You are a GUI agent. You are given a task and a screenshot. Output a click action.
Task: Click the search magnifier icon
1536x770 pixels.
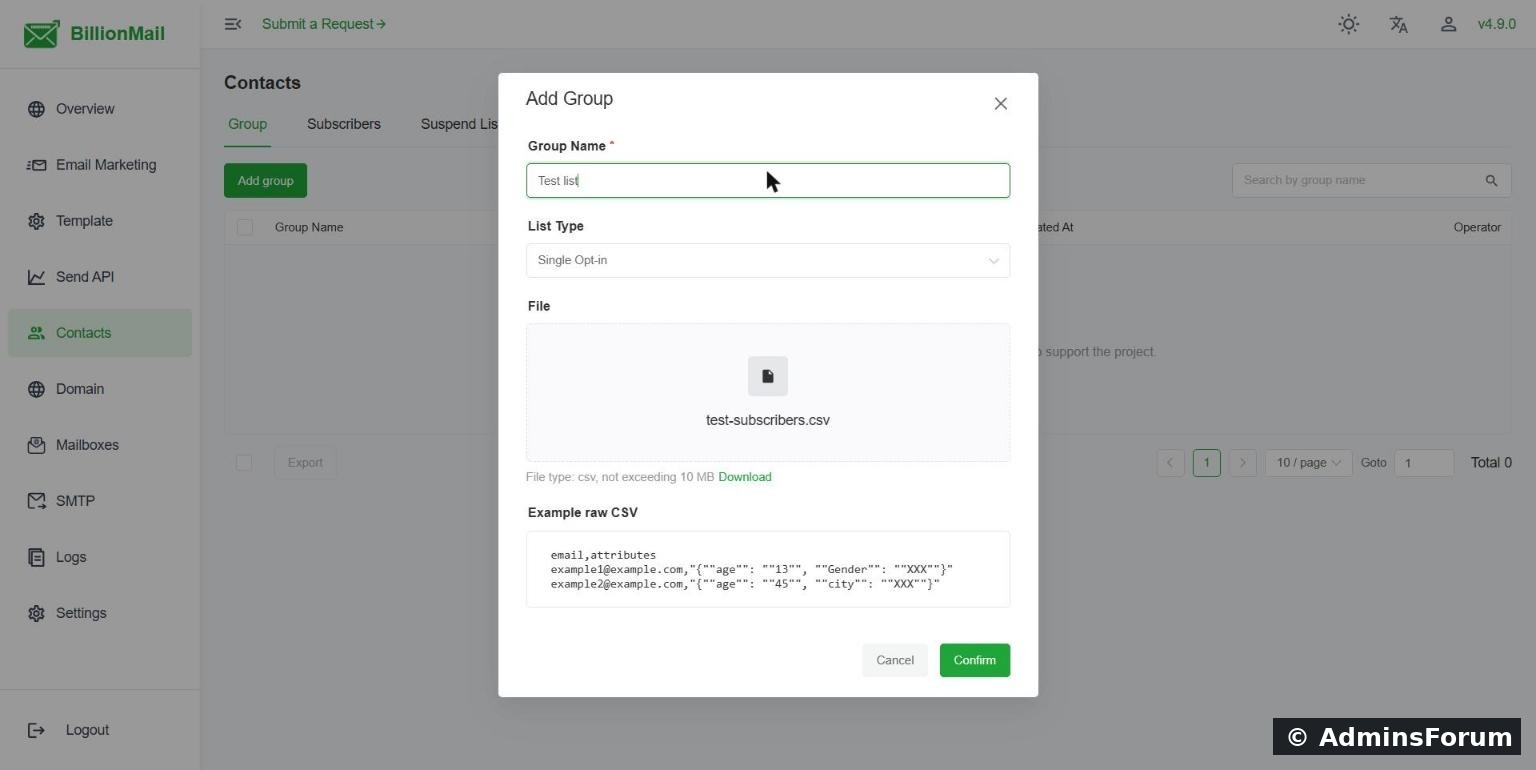(1491, 181)
